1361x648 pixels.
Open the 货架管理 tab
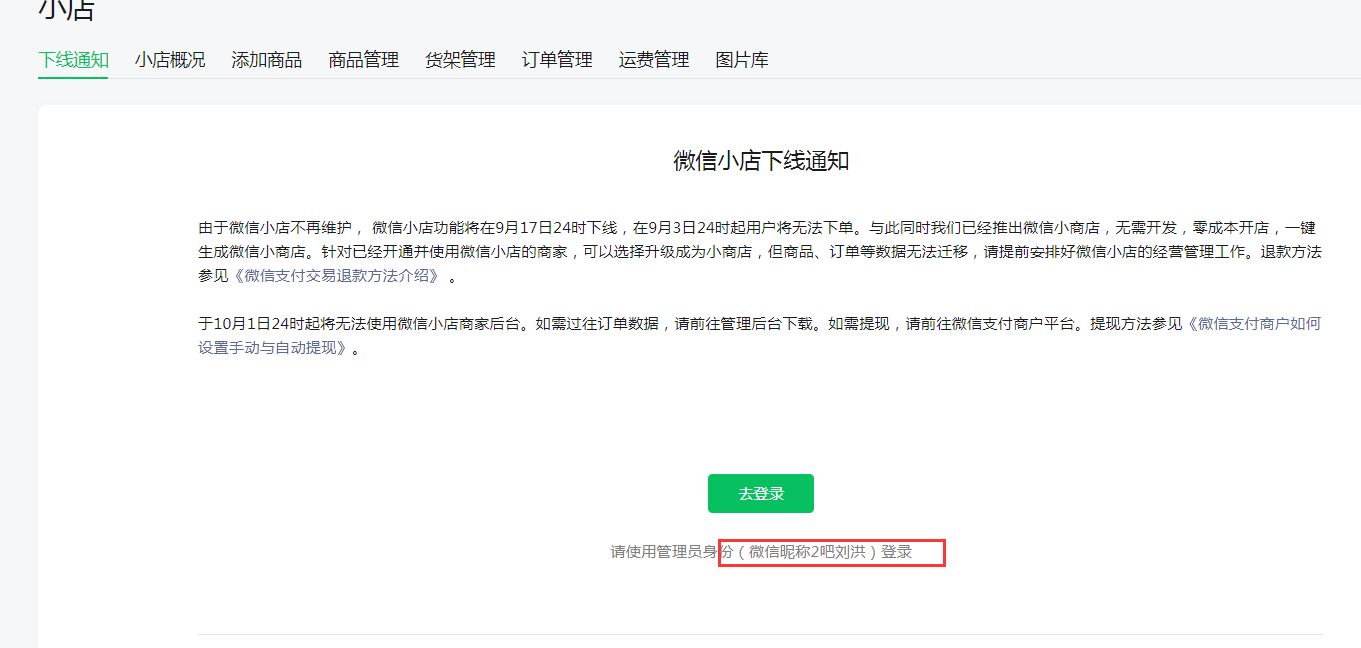tap(460, 60)
